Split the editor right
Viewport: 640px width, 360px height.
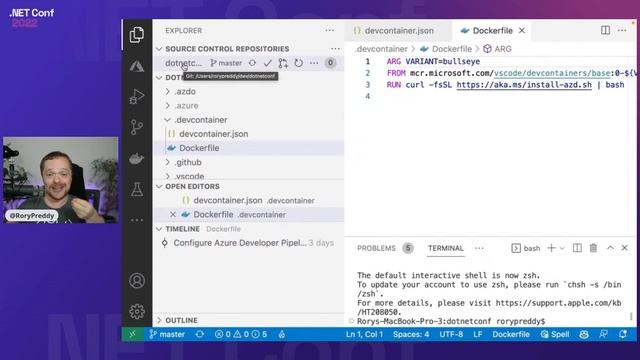606,30
